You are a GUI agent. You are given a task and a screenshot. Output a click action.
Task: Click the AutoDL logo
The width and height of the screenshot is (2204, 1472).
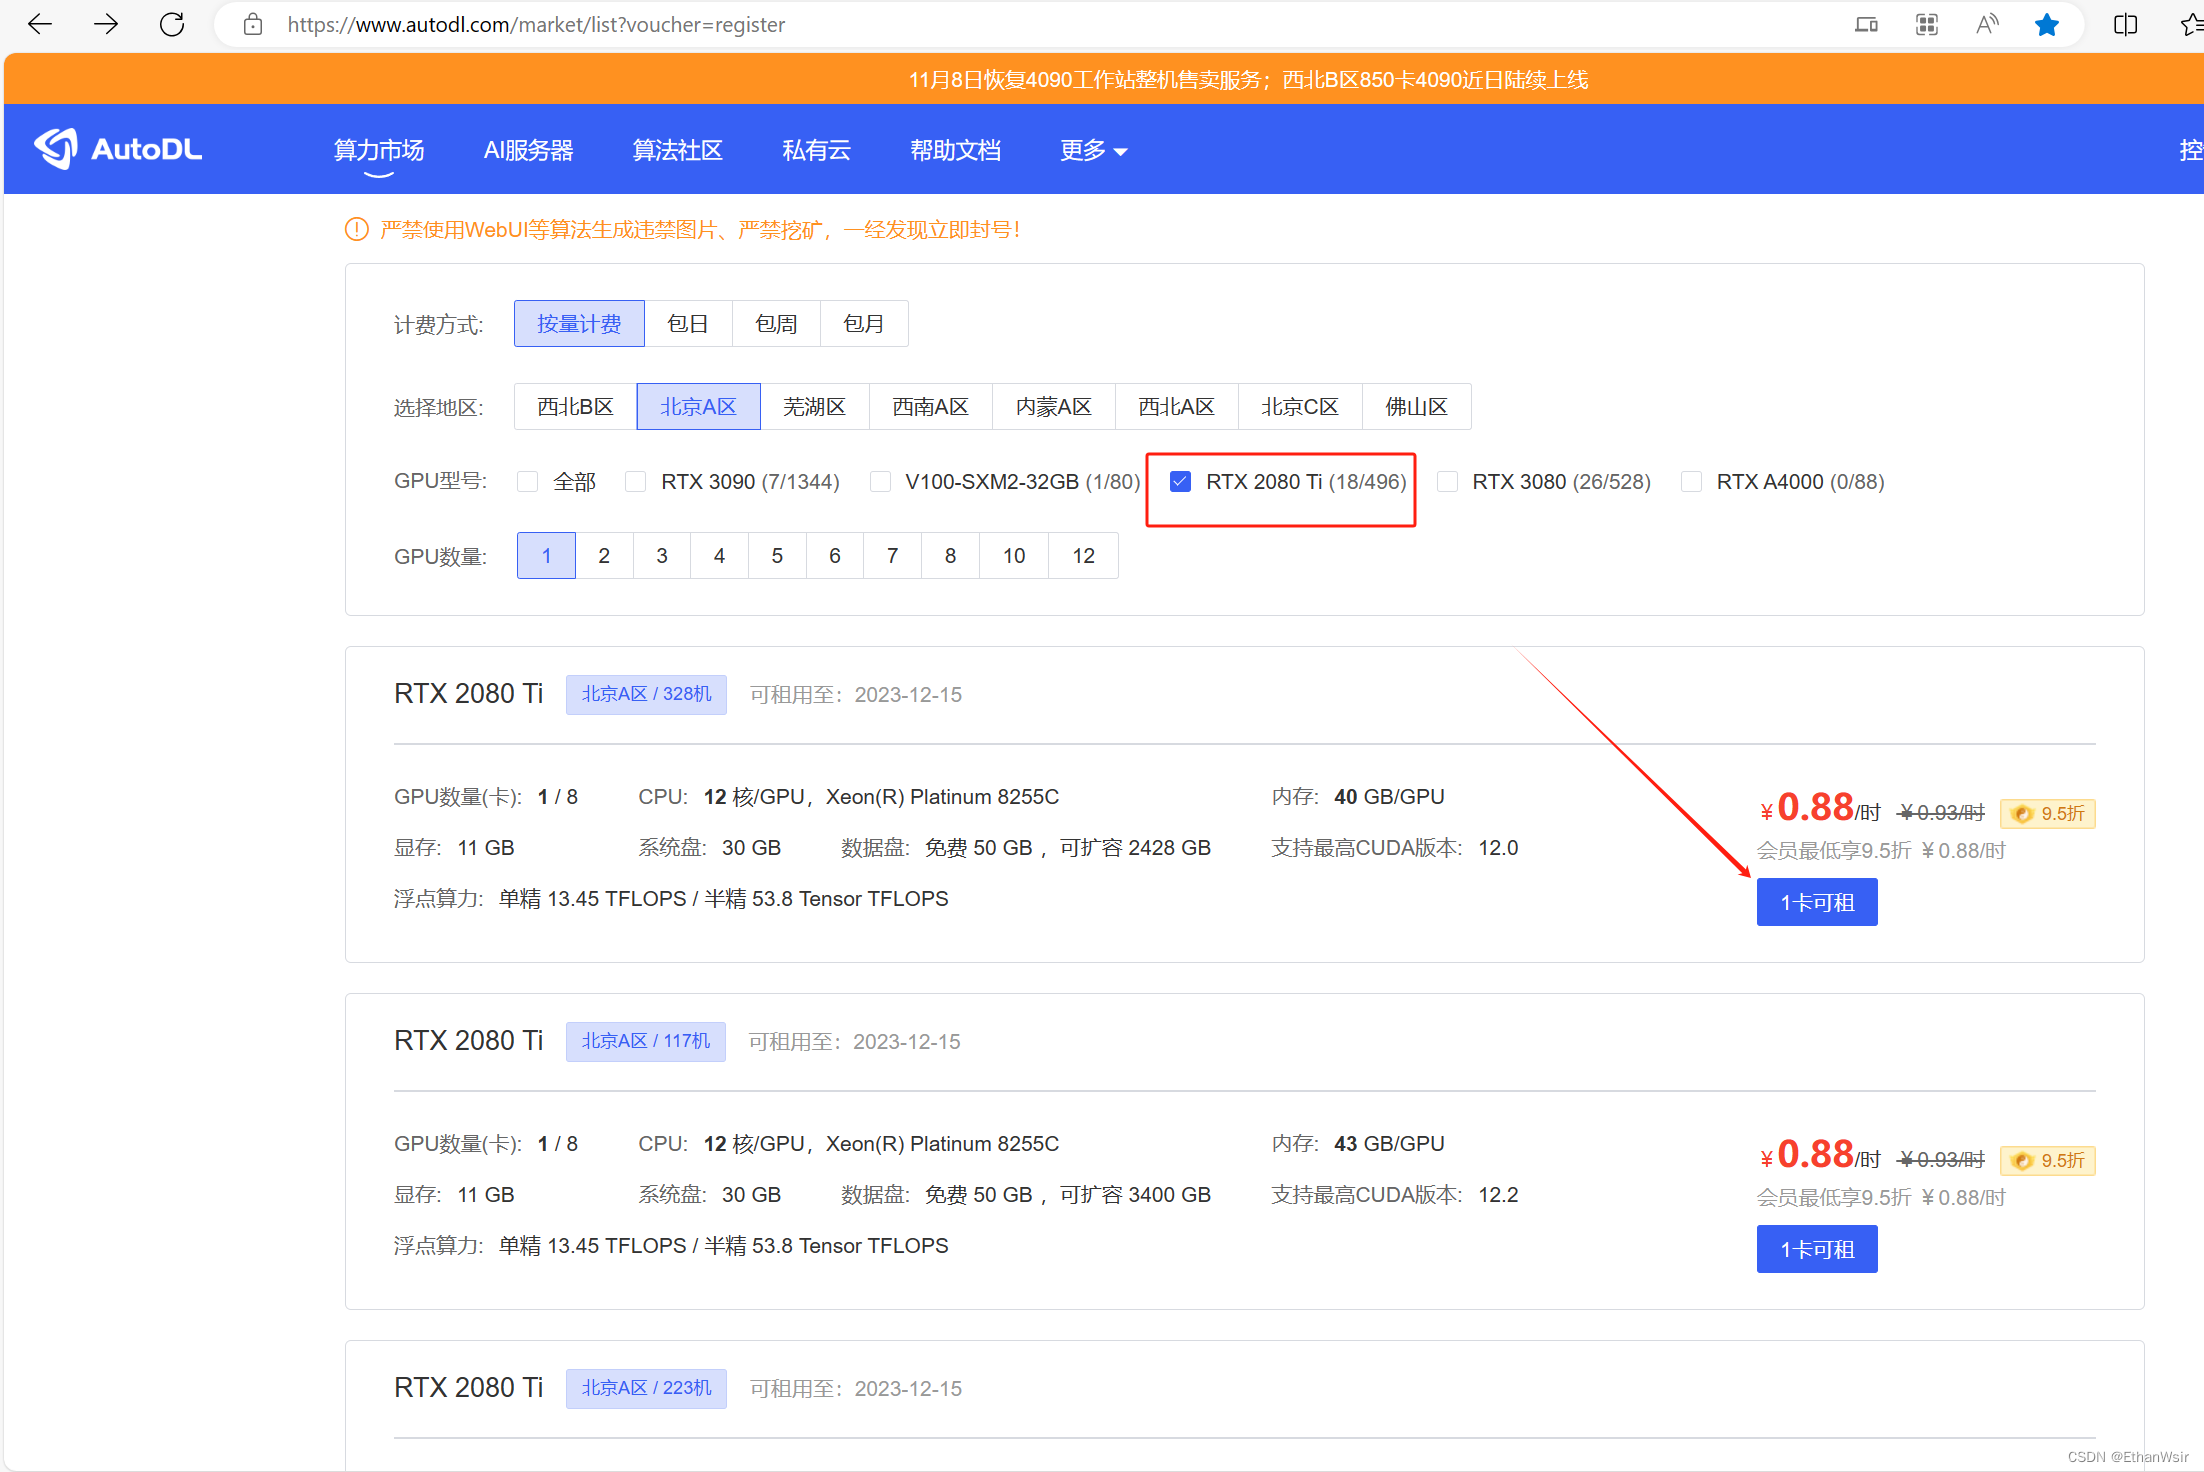[118, 149]
